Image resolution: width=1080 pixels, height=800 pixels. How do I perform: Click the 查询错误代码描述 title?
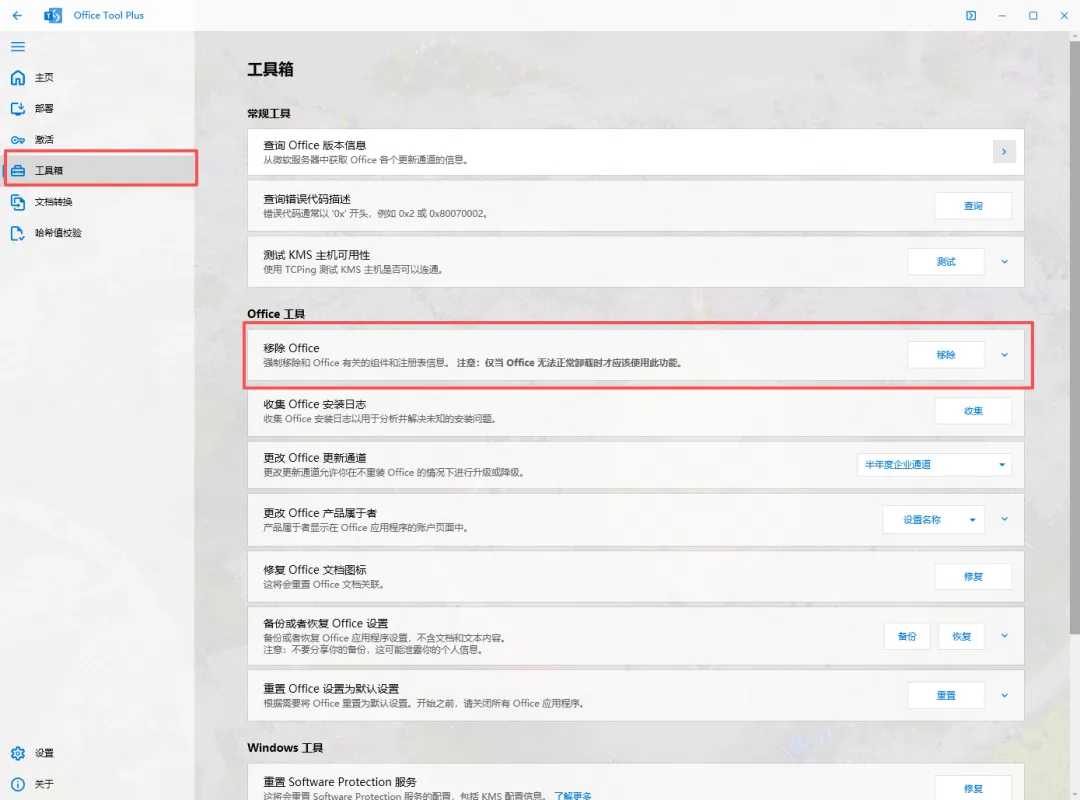pos(307,199)
